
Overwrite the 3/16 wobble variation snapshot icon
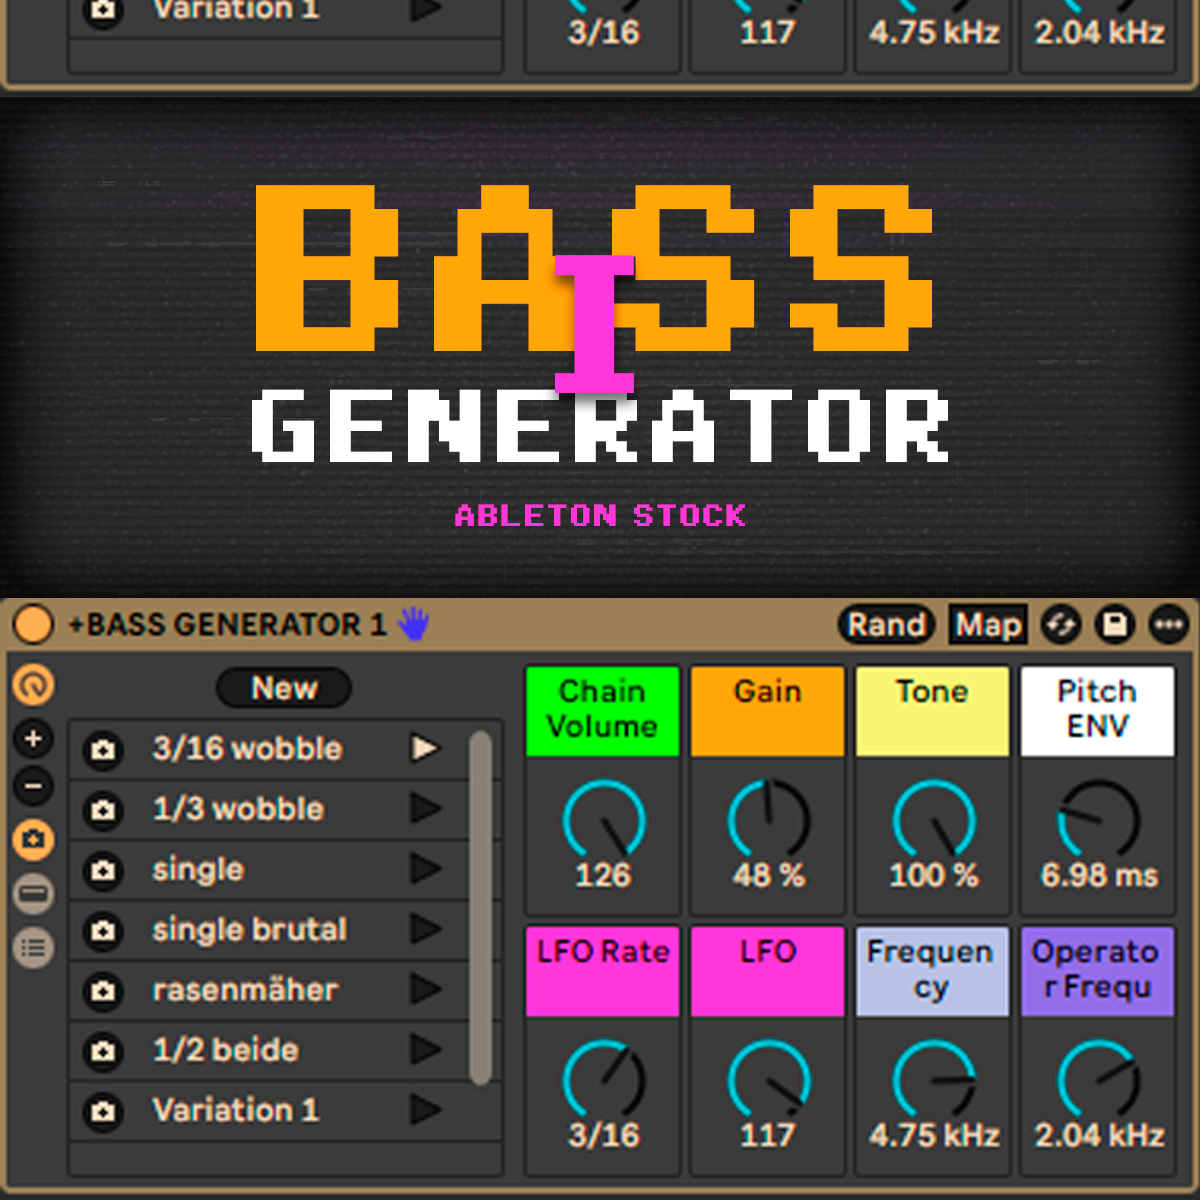pos(103,749)
